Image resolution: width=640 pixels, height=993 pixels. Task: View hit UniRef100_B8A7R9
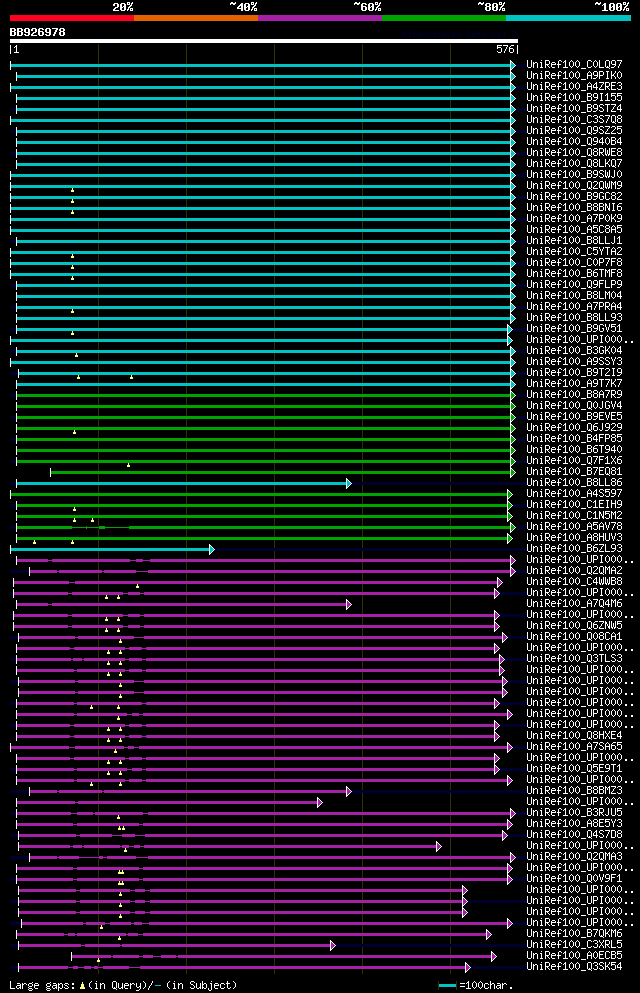(x=574, y=395)
